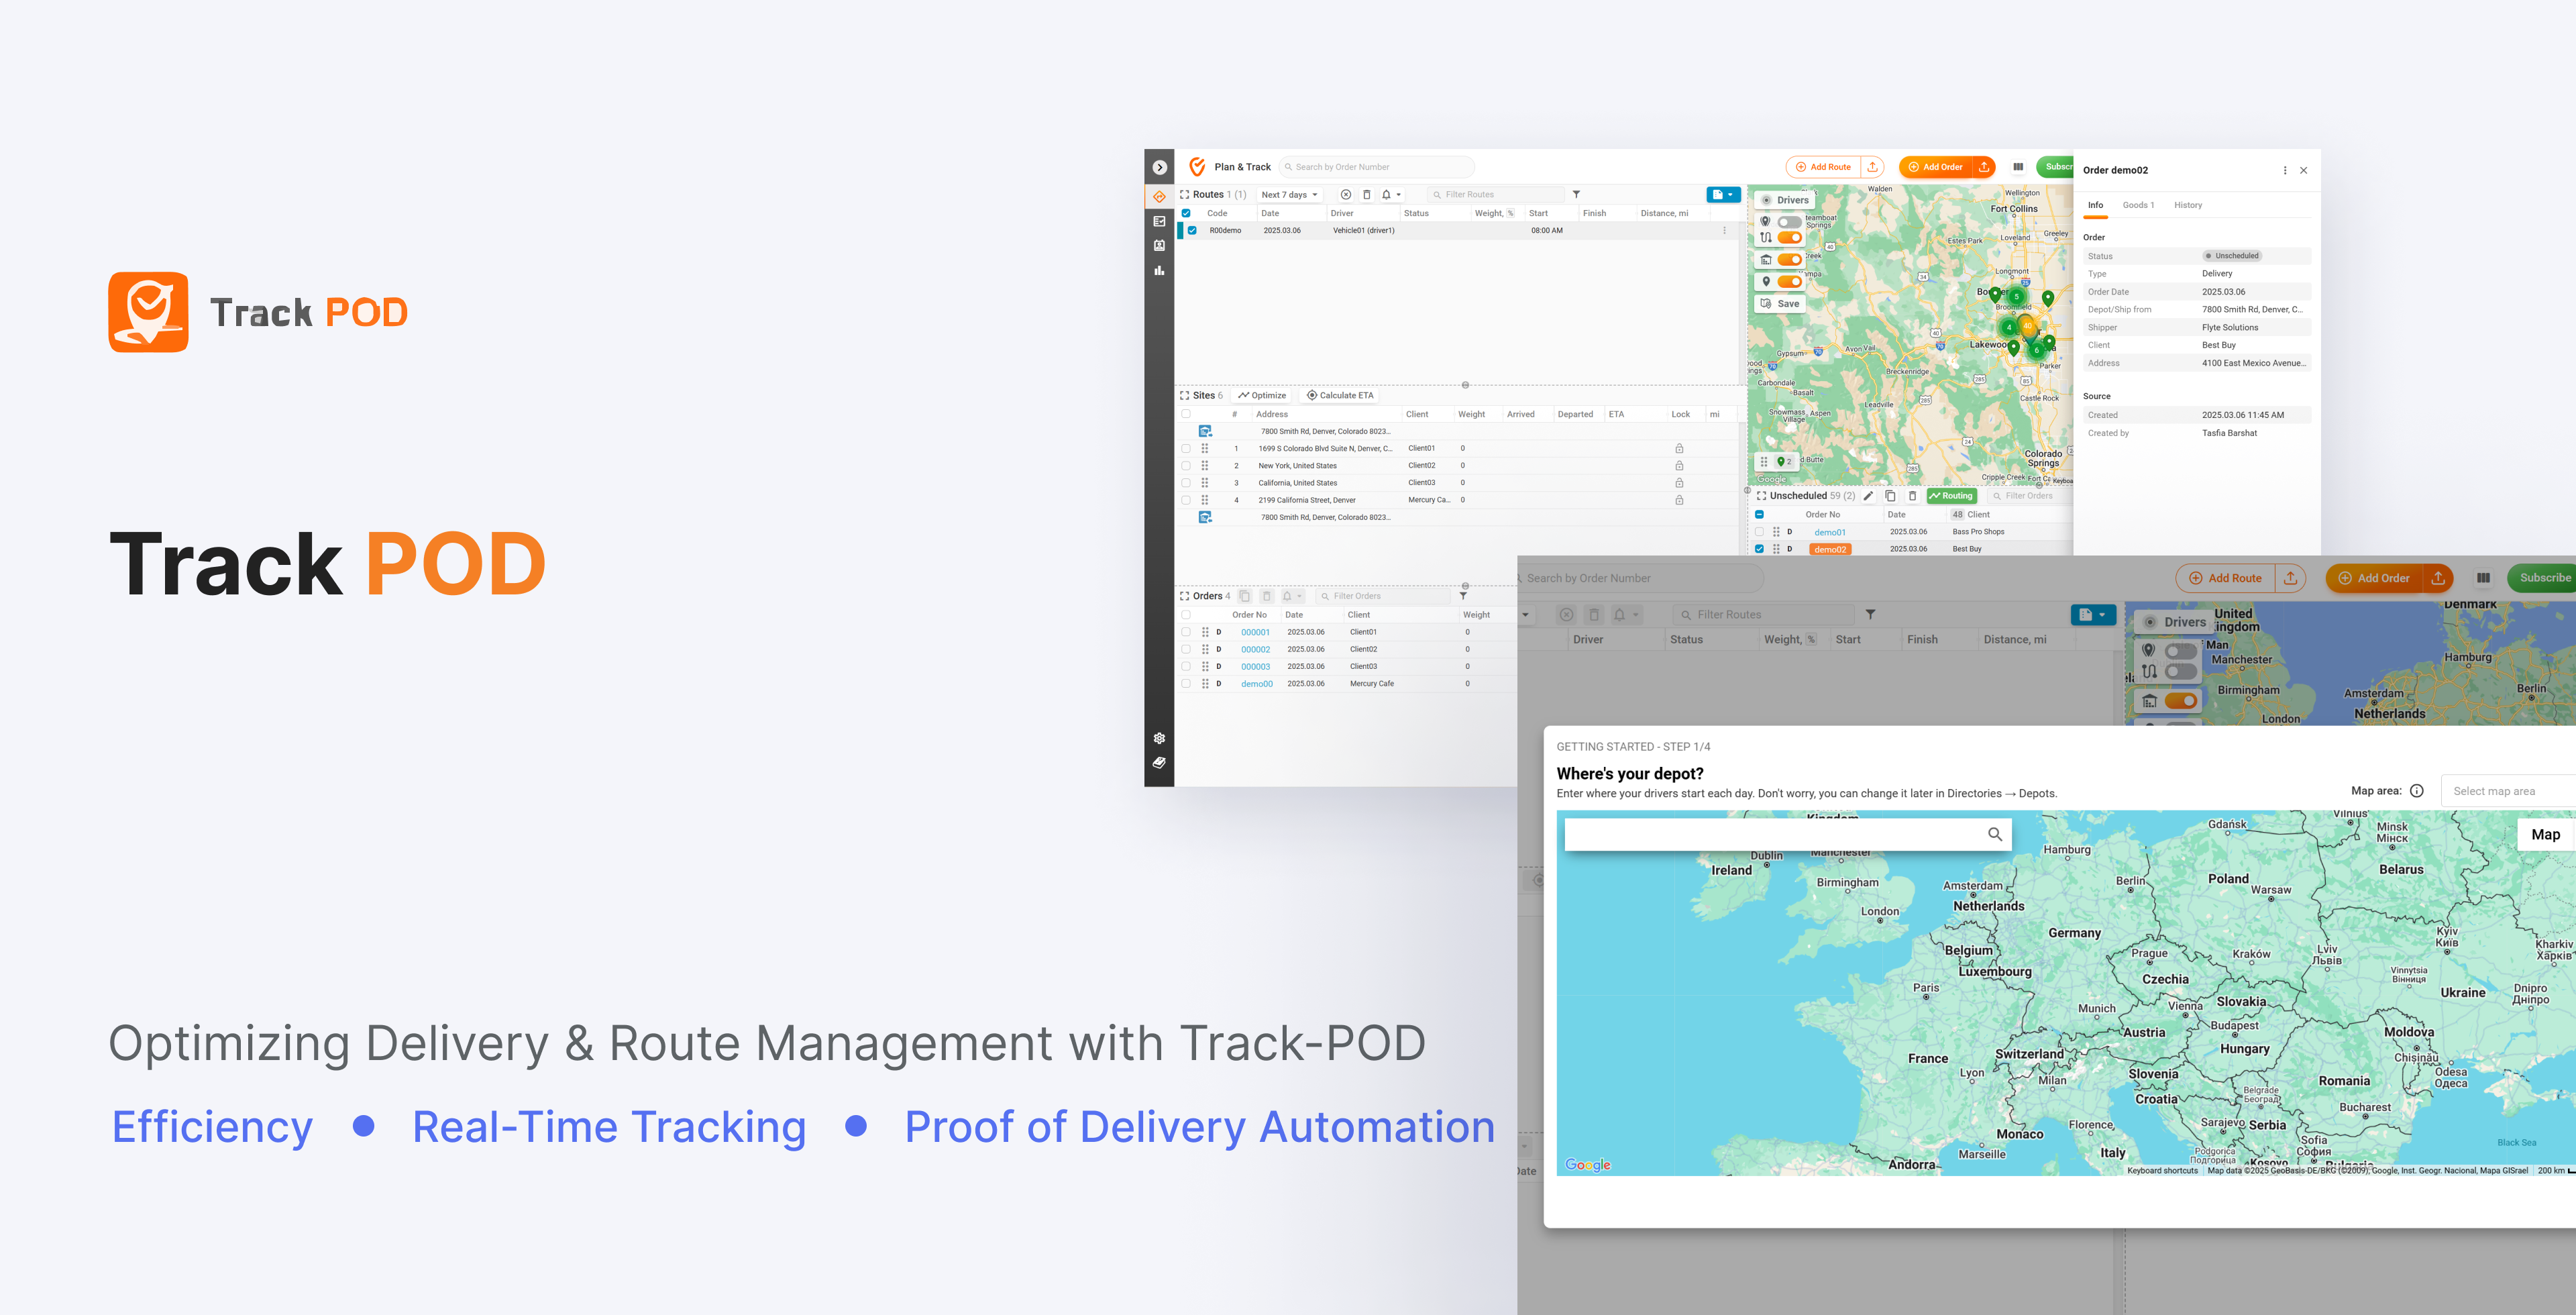Click the orange 40 cluster on map
The width and height of the screenshot is (2576, 1315).
click(x=2027, y=326)
